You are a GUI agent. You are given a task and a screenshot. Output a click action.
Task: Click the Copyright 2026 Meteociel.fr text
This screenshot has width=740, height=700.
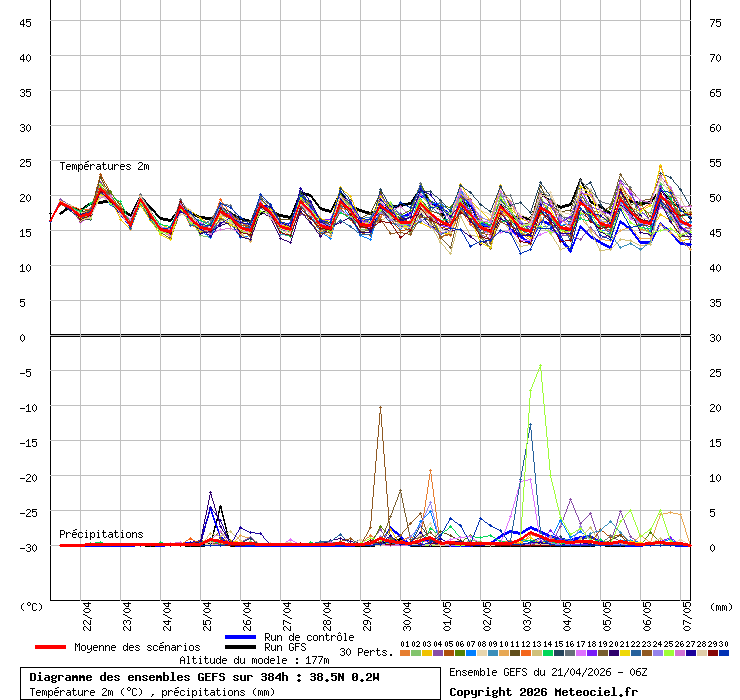point(542,692)
